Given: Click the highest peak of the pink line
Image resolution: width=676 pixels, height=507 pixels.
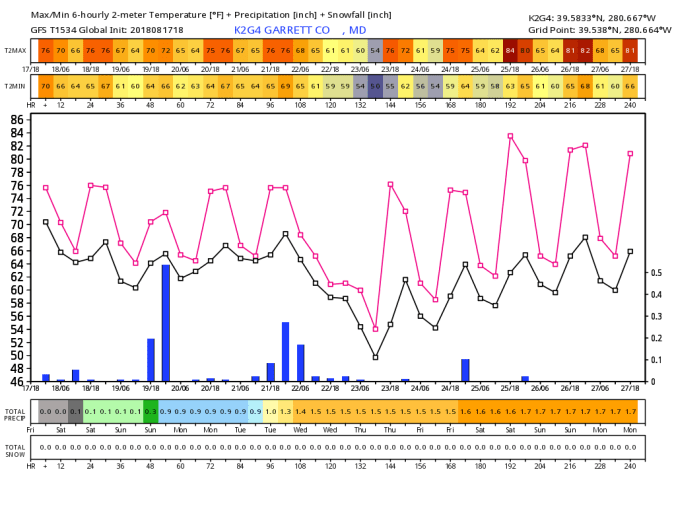Looking at the screenshot, I should [x=510, y=135].
